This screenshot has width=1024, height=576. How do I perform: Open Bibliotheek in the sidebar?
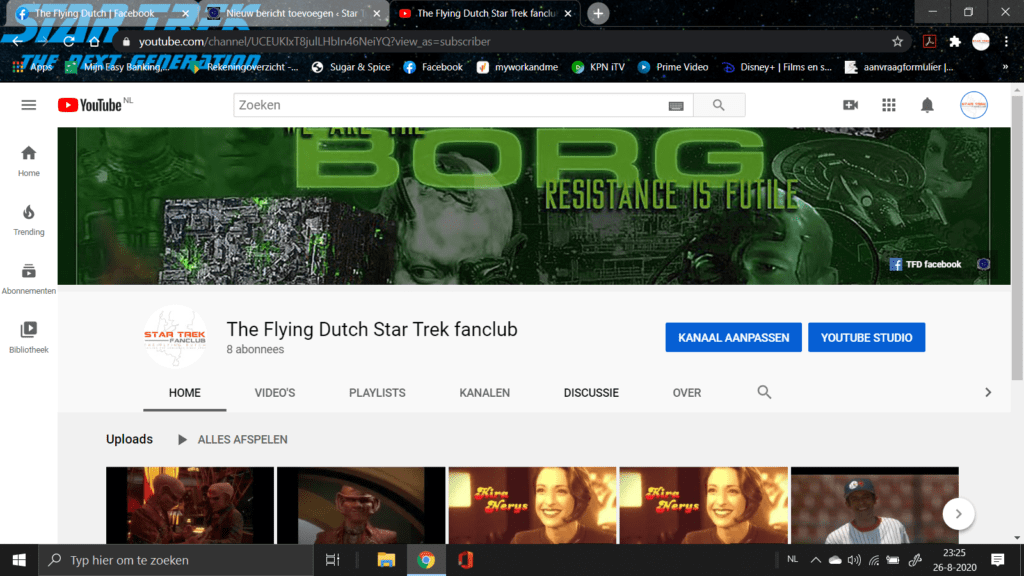click(29, 338)
